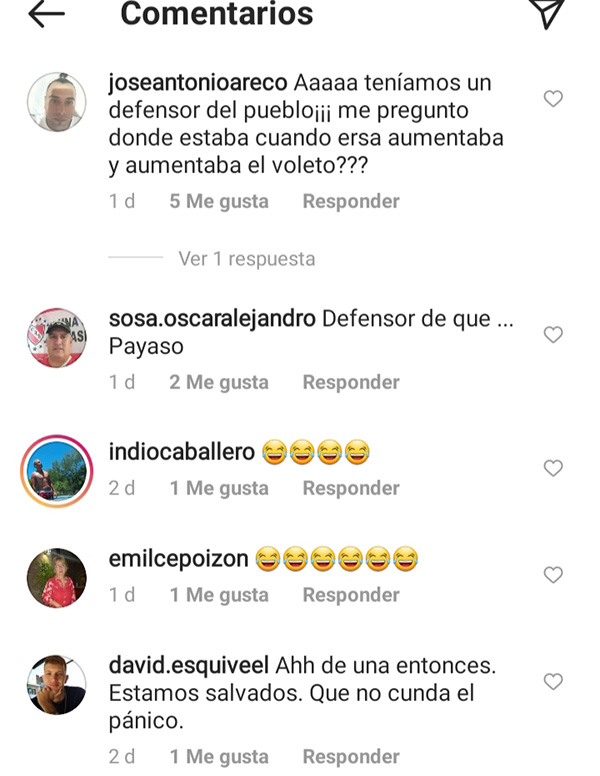
Task: Open the emilcepoizon username link
Action: 178,559
